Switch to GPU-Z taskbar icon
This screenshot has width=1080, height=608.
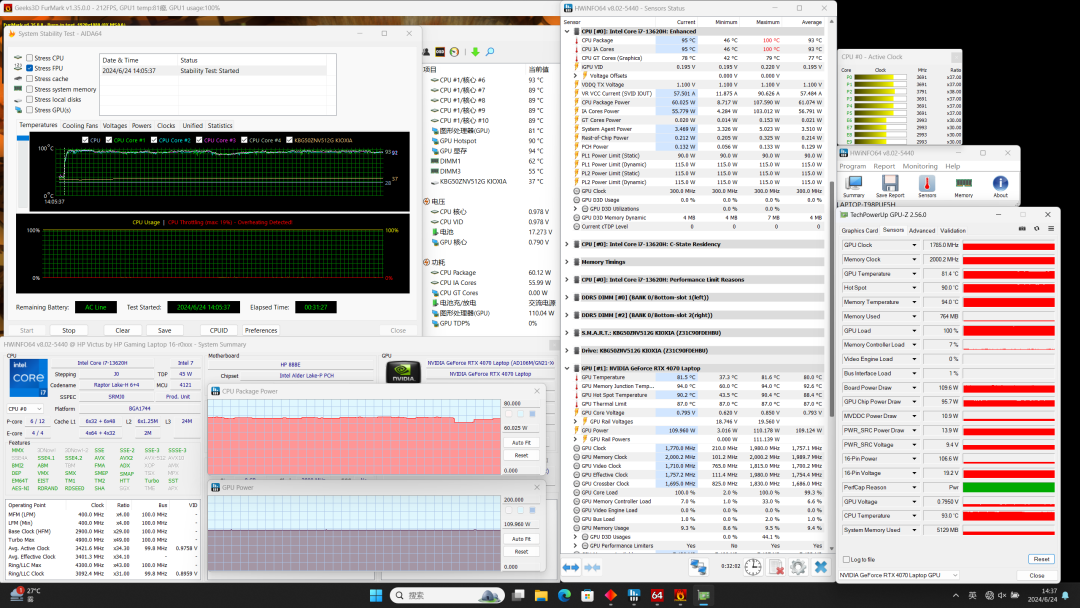(704, 596)
